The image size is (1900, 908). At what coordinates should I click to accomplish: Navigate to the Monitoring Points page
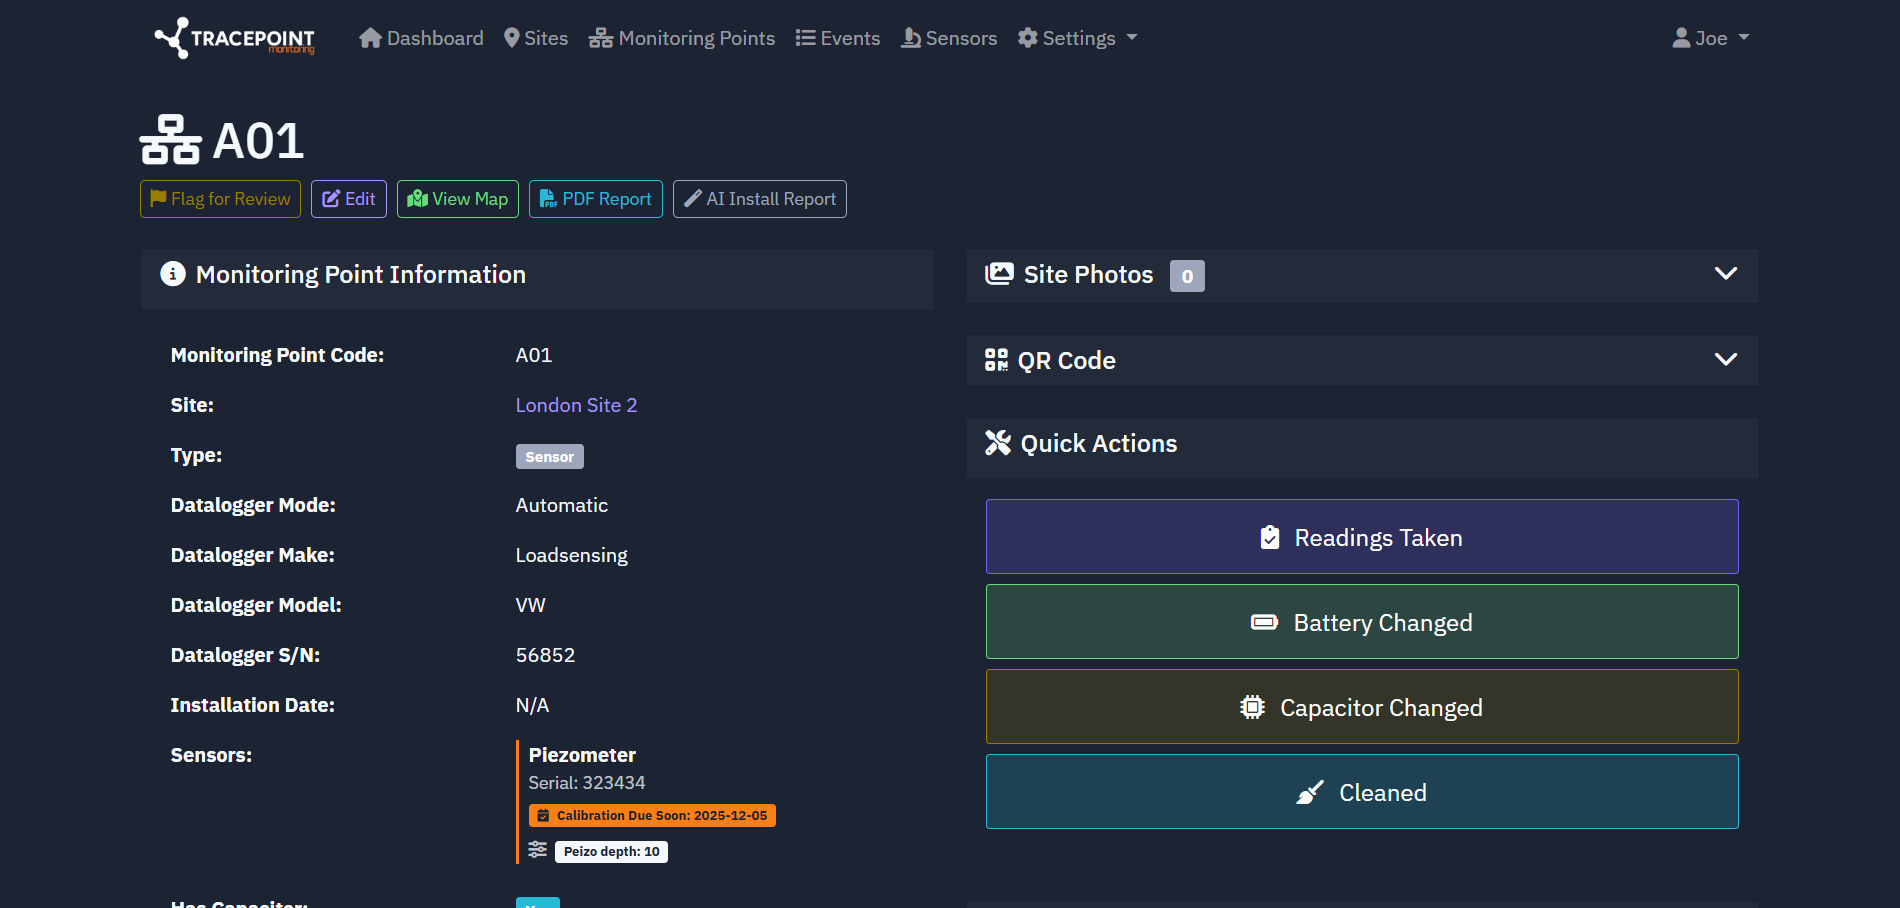click(x=682, y=38)
